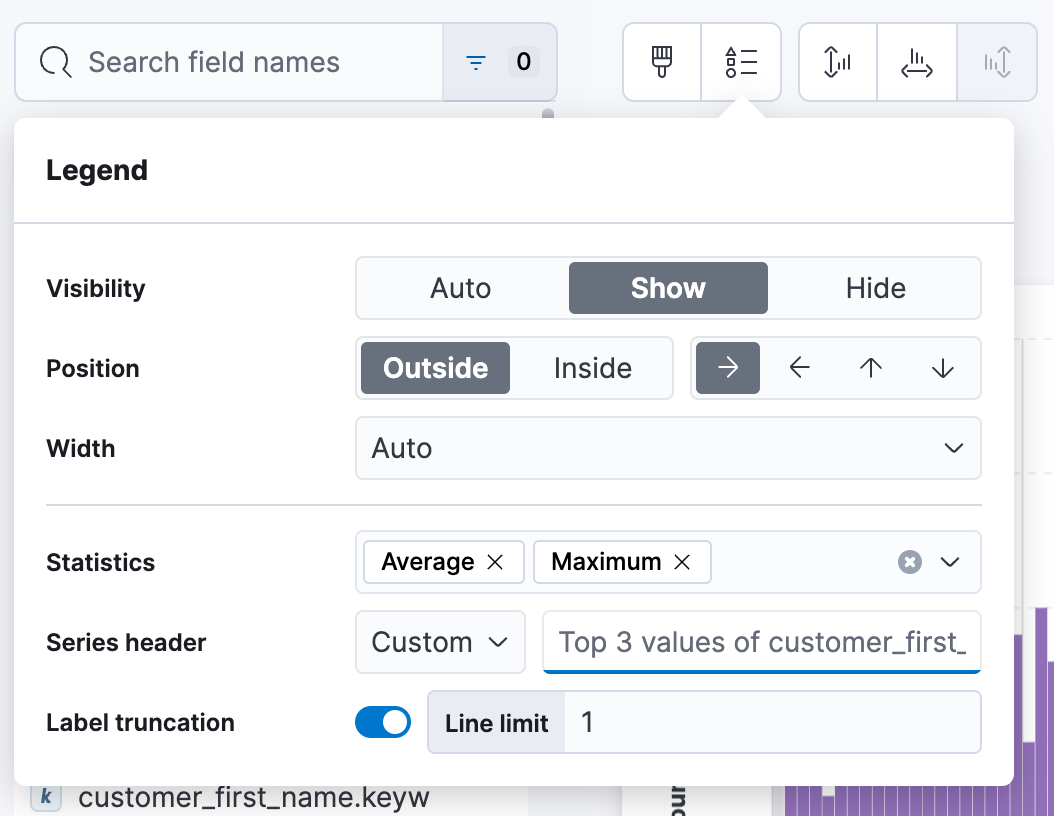Open the left vertical axis settings
Image resolution: width=1054 pixels, height=816 pixels.
pyautogui.click(x=837, y=61)
